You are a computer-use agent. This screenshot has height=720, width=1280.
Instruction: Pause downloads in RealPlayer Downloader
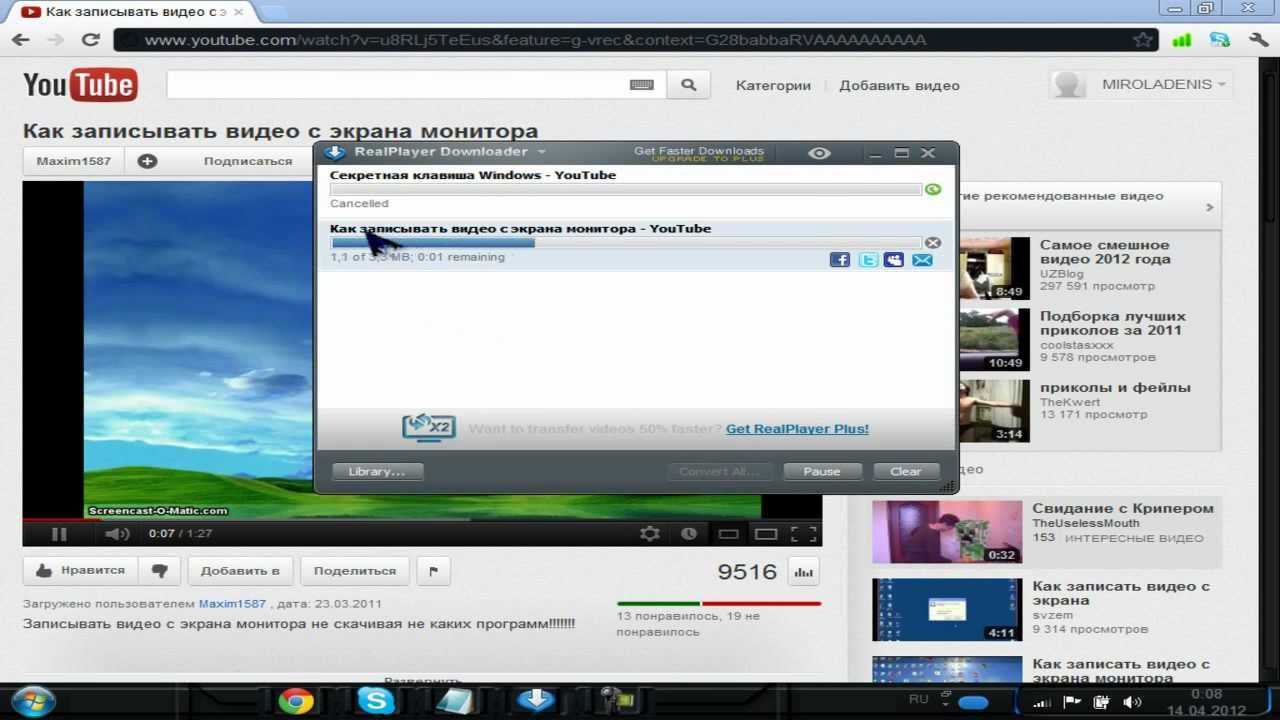(822, 471)
